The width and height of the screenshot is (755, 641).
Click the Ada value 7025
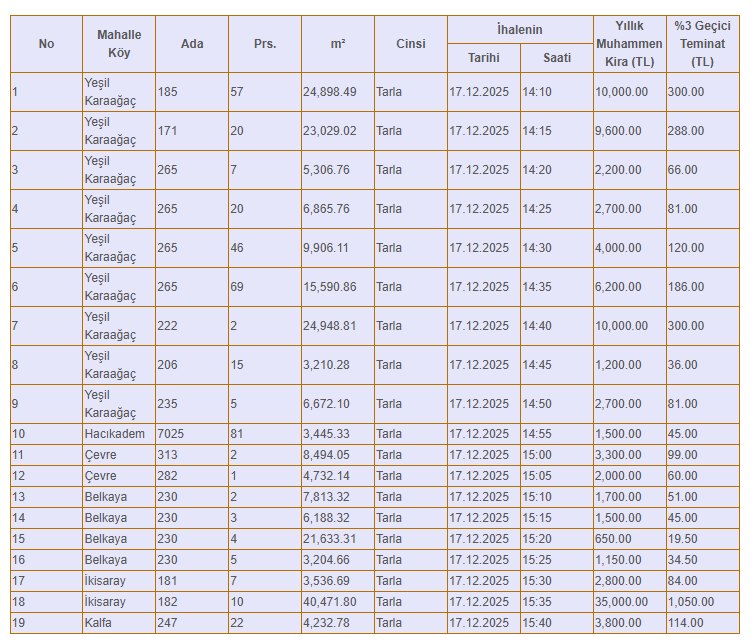(192, 434)
